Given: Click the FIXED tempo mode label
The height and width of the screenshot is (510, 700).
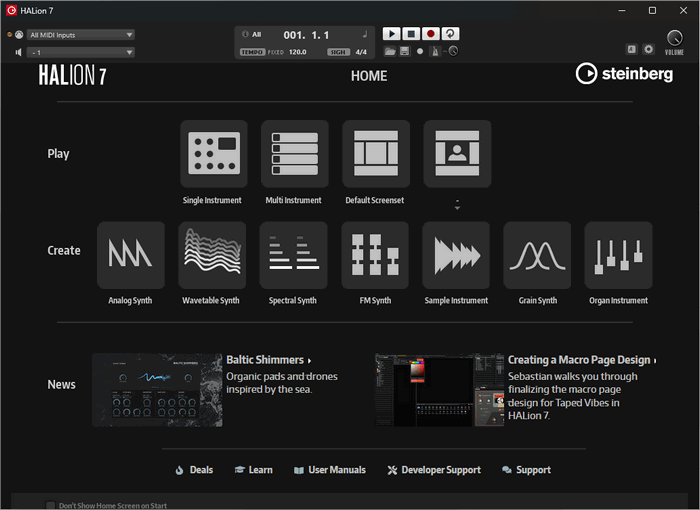Looking at the screenshot, I should 275,52.
